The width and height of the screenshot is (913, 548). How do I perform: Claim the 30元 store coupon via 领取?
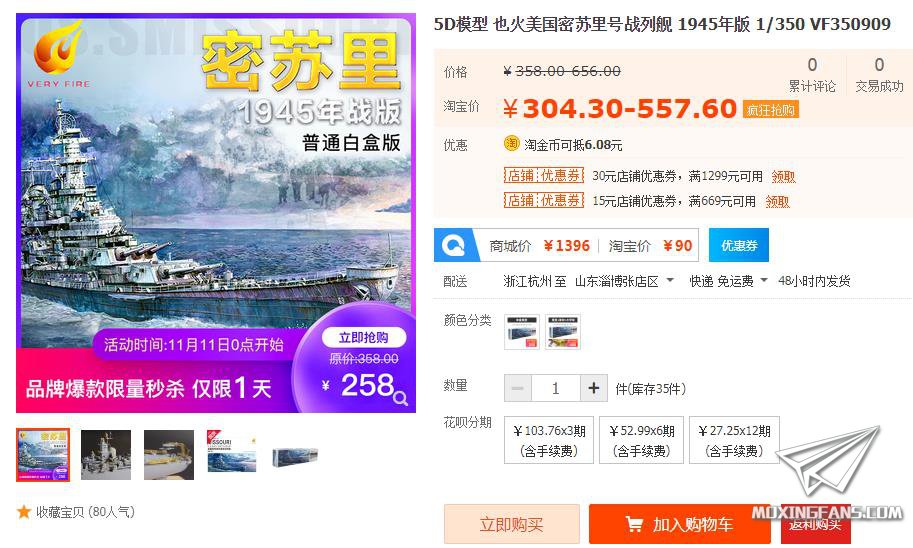(x=783, y=176)
